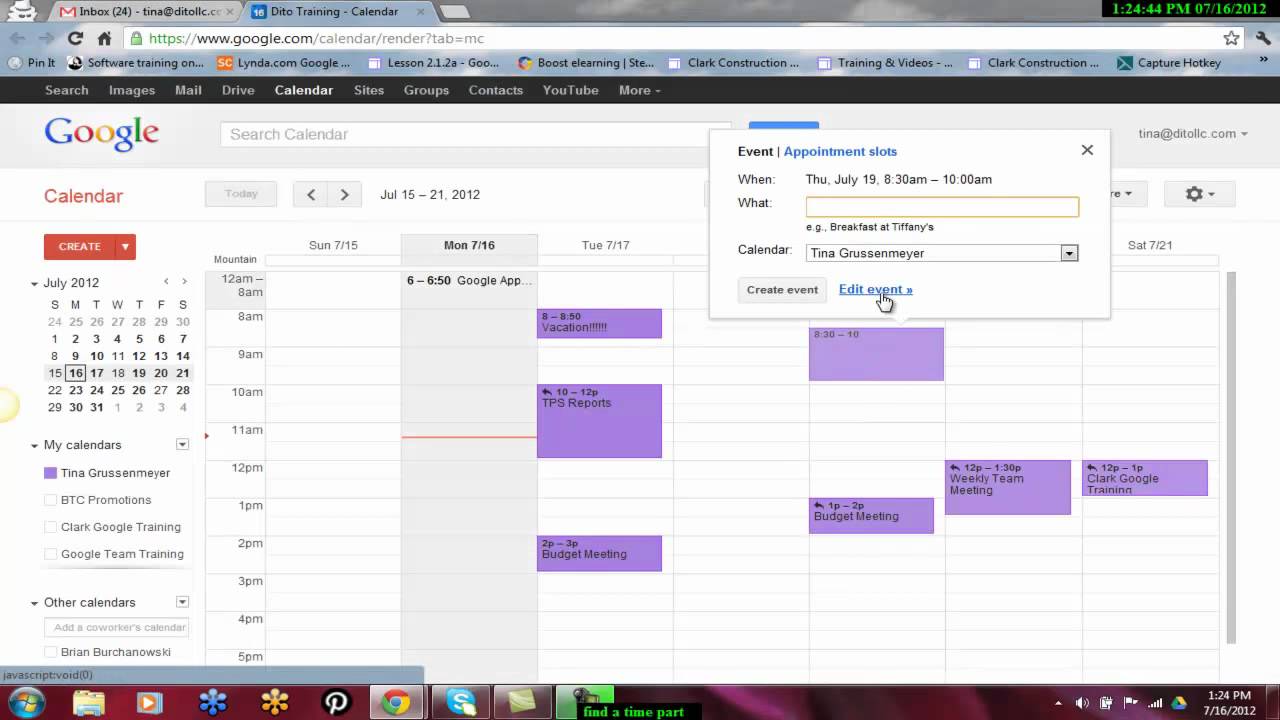
Task: Collapse the My calendars section
Action: tap(34, 445)
